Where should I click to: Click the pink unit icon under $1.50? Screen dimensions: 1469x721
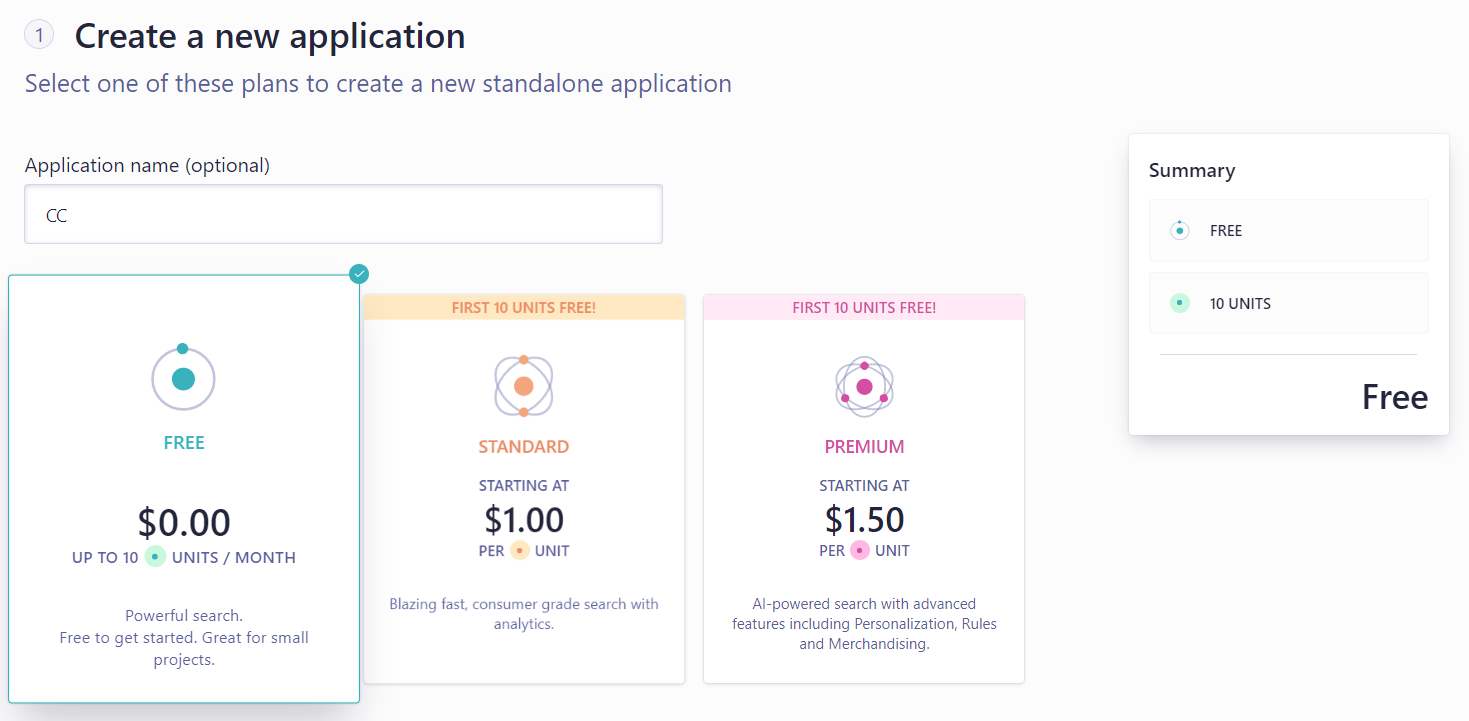tap(860, 550)
